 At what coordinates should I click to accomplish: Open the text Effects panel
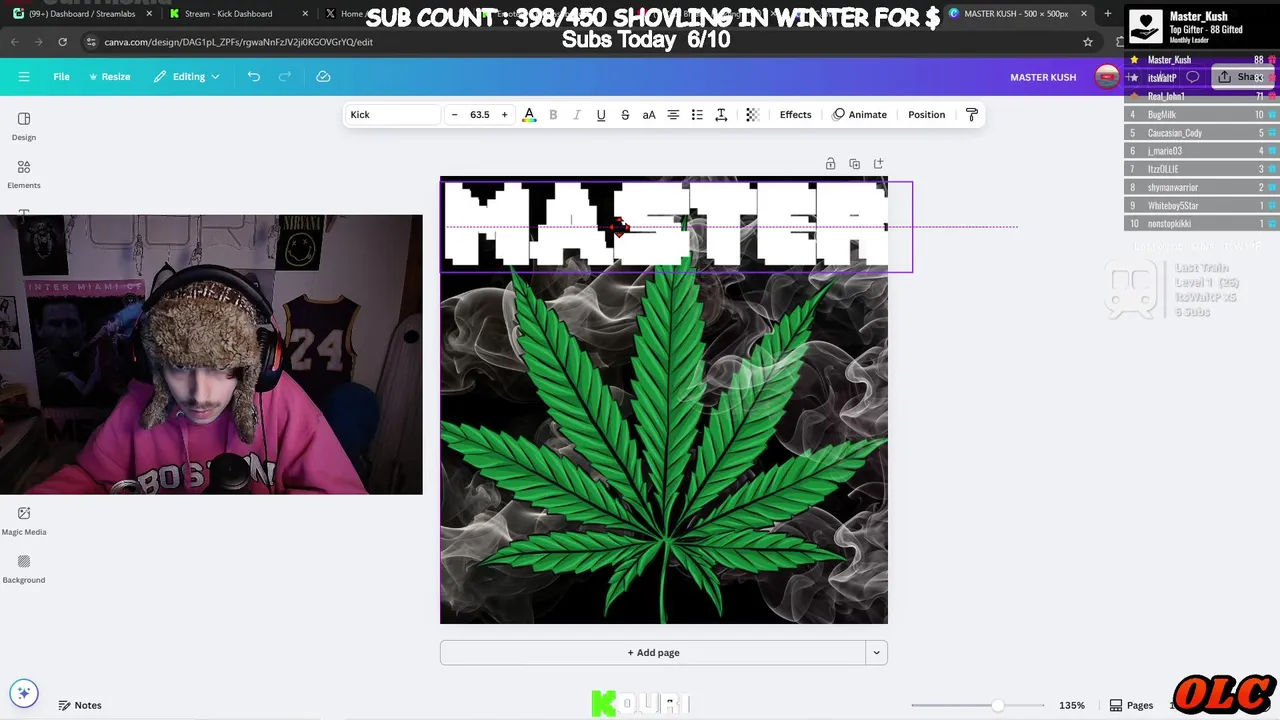[796, 115]
